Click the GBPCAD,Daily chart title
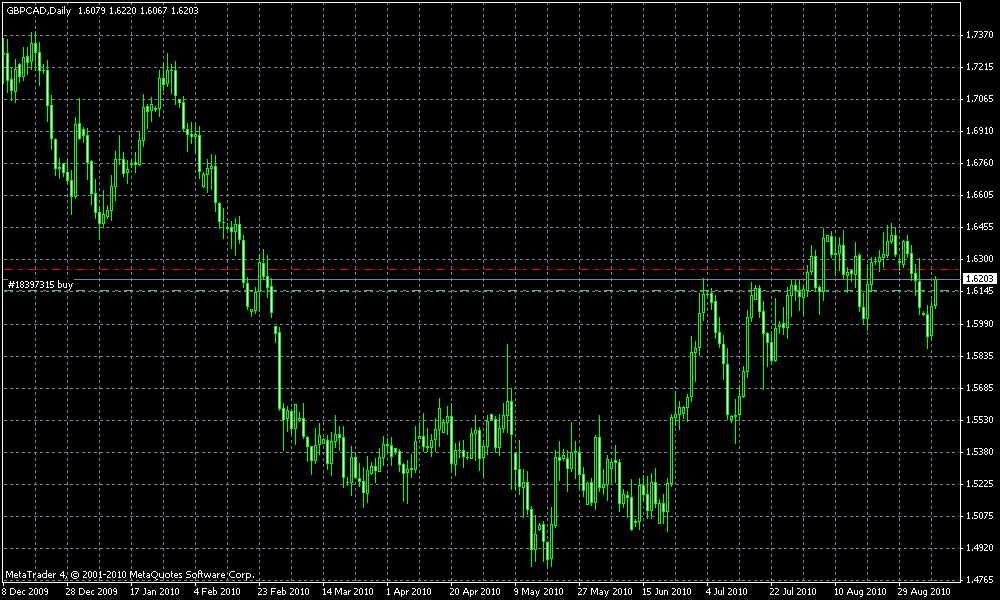 (x=38, y=11)
